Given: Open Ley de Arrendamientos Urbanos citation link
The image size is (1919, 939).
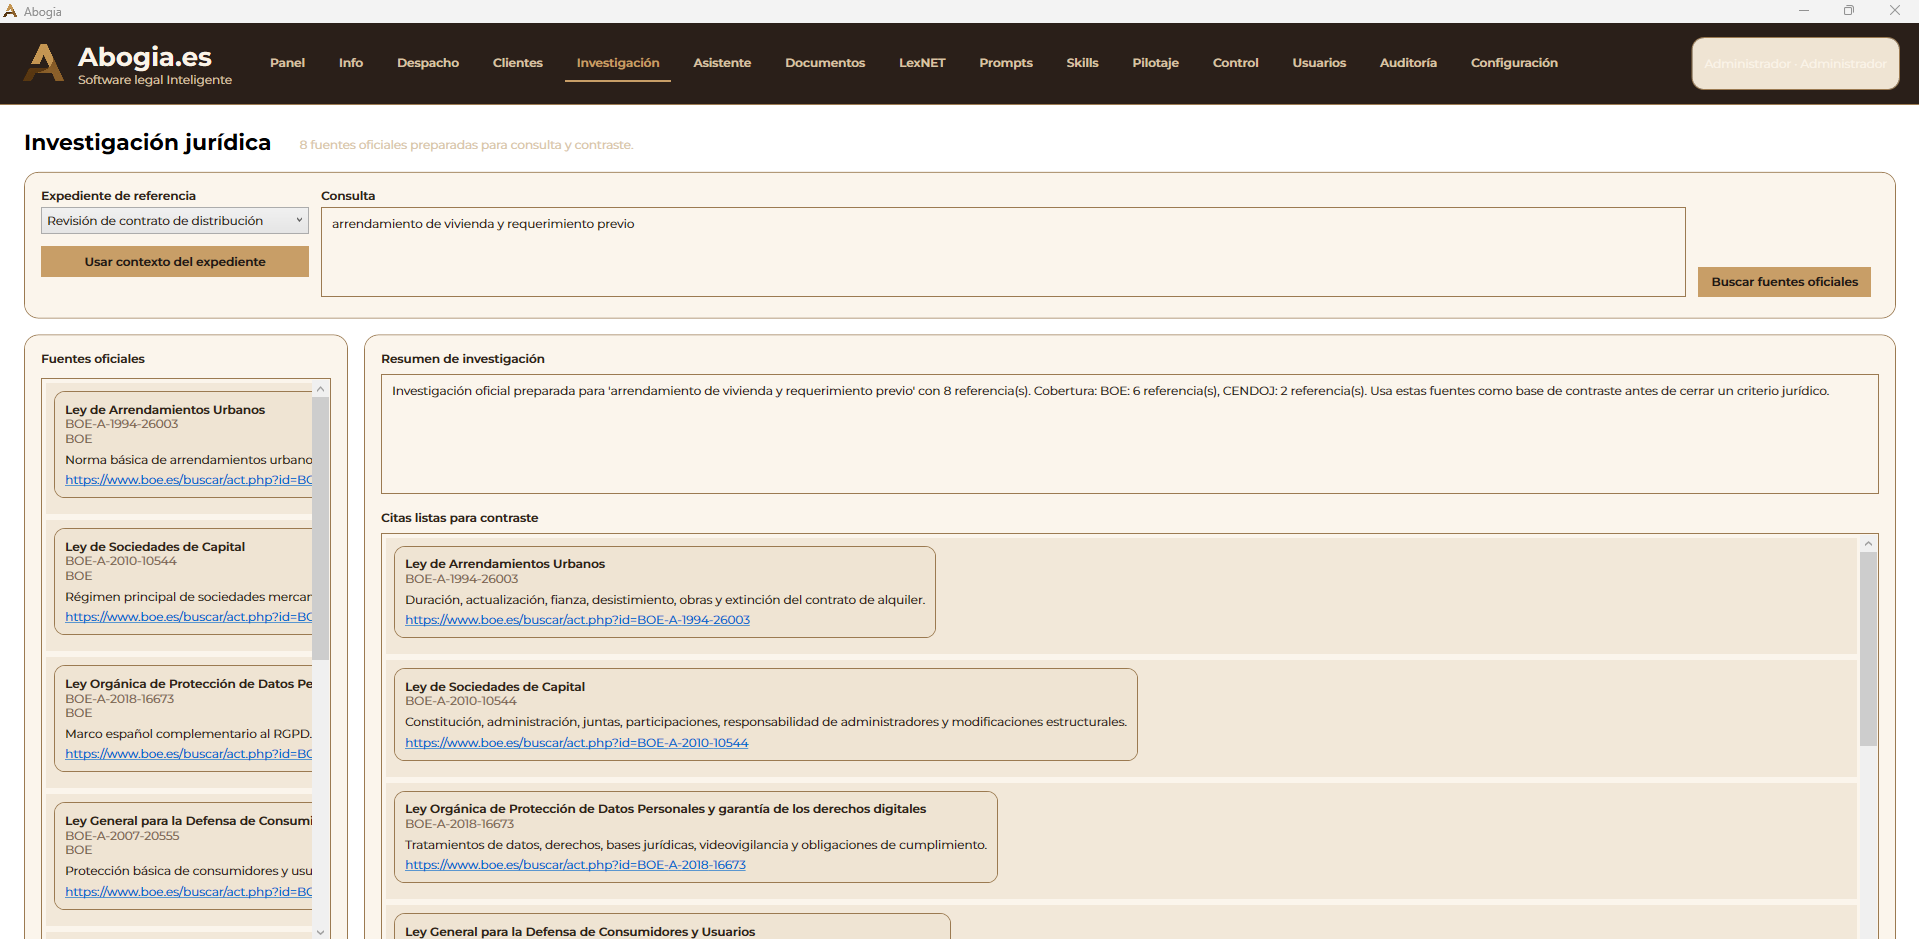Looking at the screenshot, I should tap(577, 620).
